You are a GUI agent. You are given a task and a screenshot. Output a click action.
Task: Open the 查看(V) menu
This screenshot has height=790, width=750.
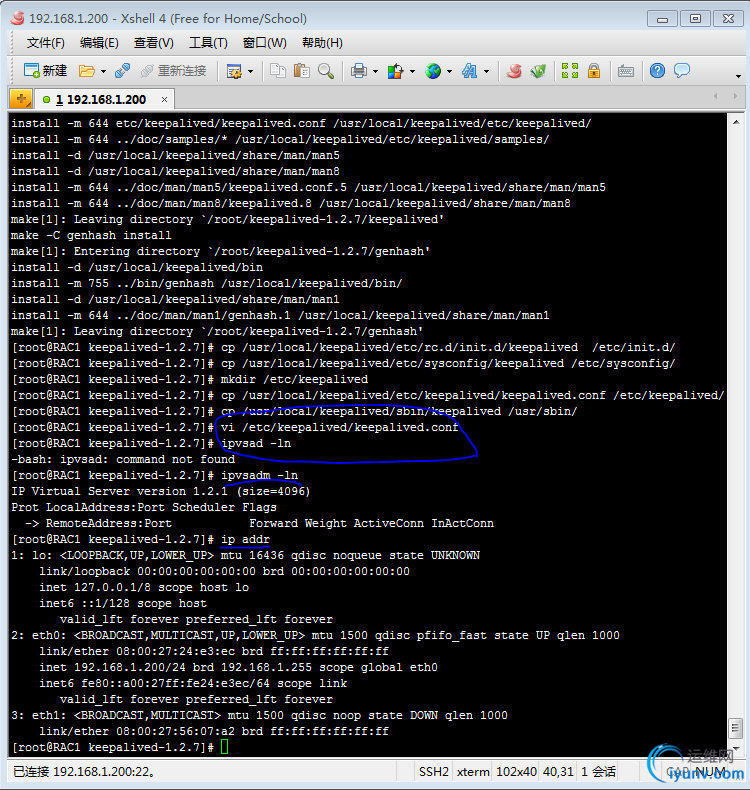[x=154, y=43]
